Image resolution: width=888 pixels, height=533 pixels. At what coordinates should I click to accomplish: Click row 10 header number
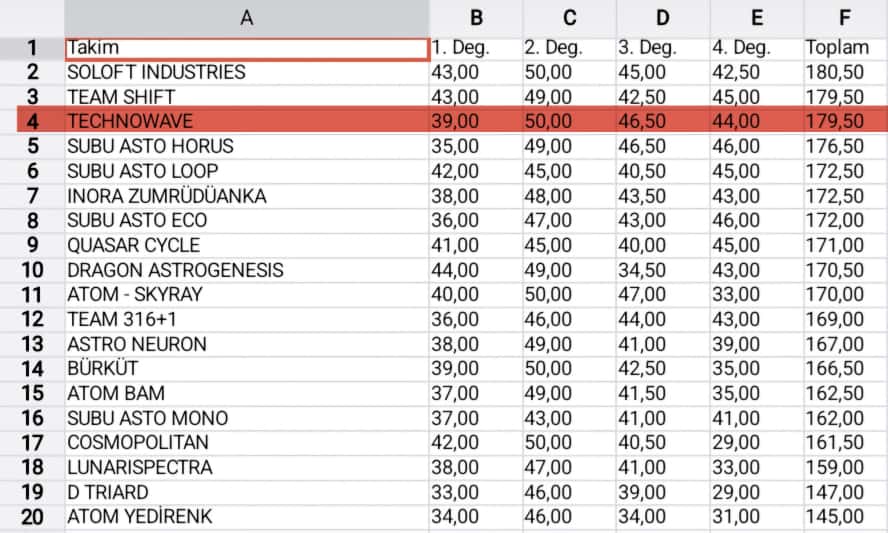tap(32, 270)
